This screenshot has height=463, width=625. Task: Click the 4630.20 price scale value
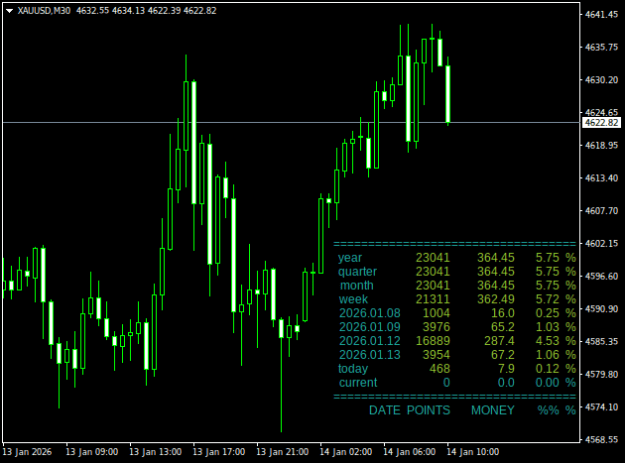pos(601,80)
